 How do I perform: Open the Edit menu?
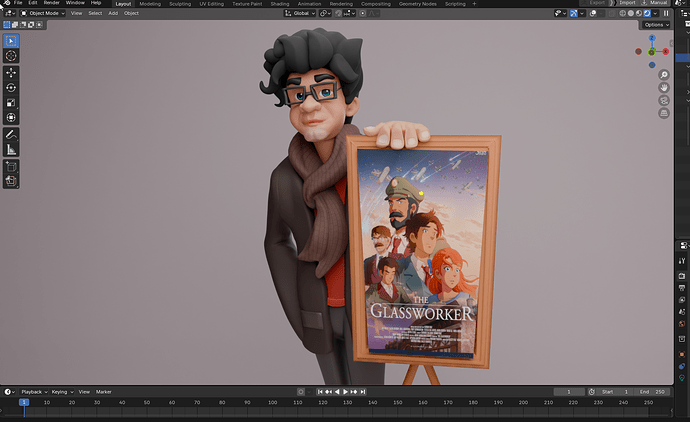point(33,3)
